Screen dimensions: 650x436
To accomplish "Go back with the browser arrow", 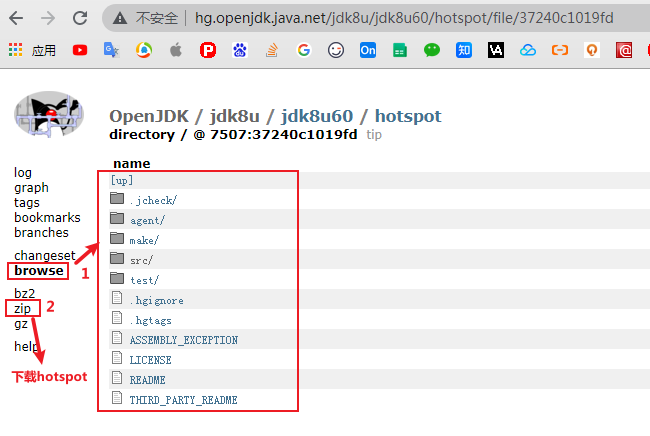I will 16,18.
